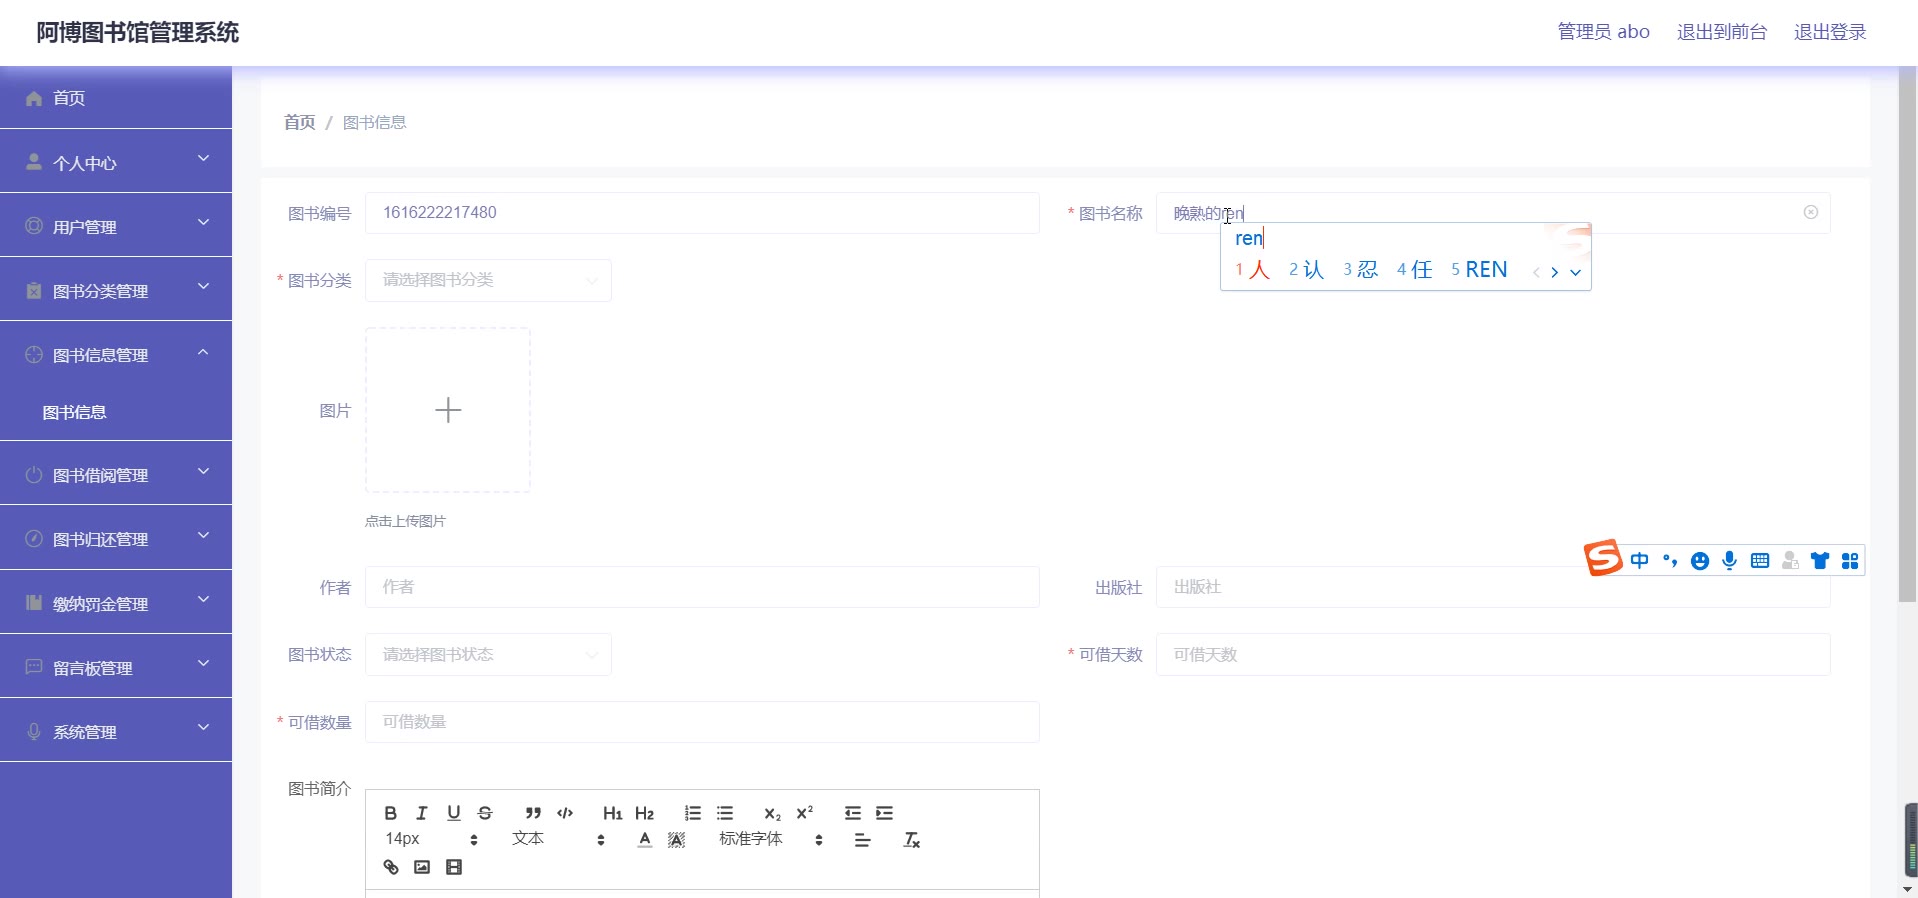Create an ordered numbered list
Screen dimensions: 1918x898
coord(693,813)
